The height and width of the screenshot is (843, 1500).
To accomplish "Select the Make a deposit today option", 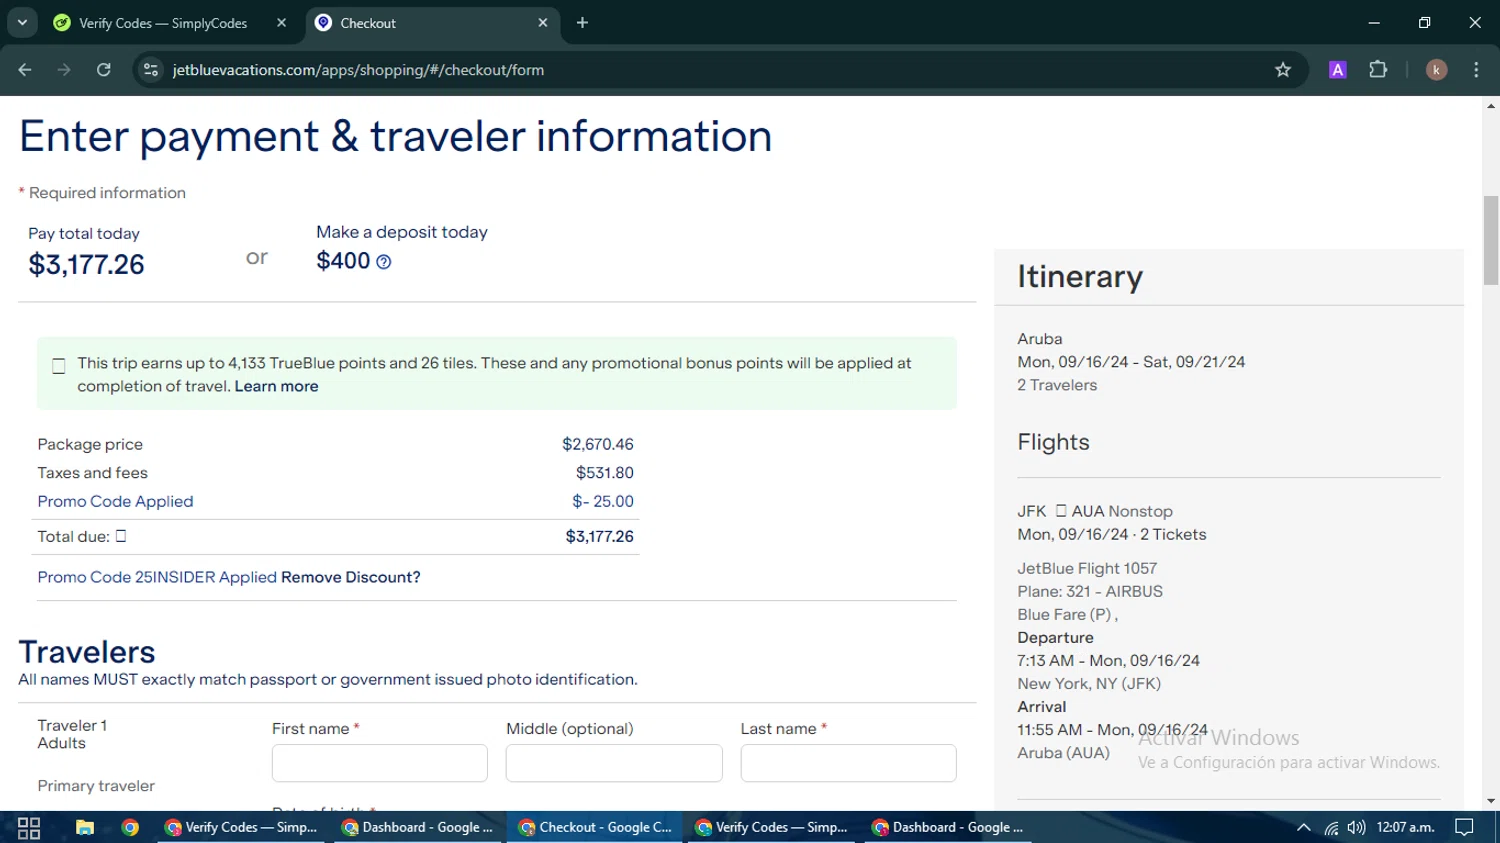I will [402, 247].
